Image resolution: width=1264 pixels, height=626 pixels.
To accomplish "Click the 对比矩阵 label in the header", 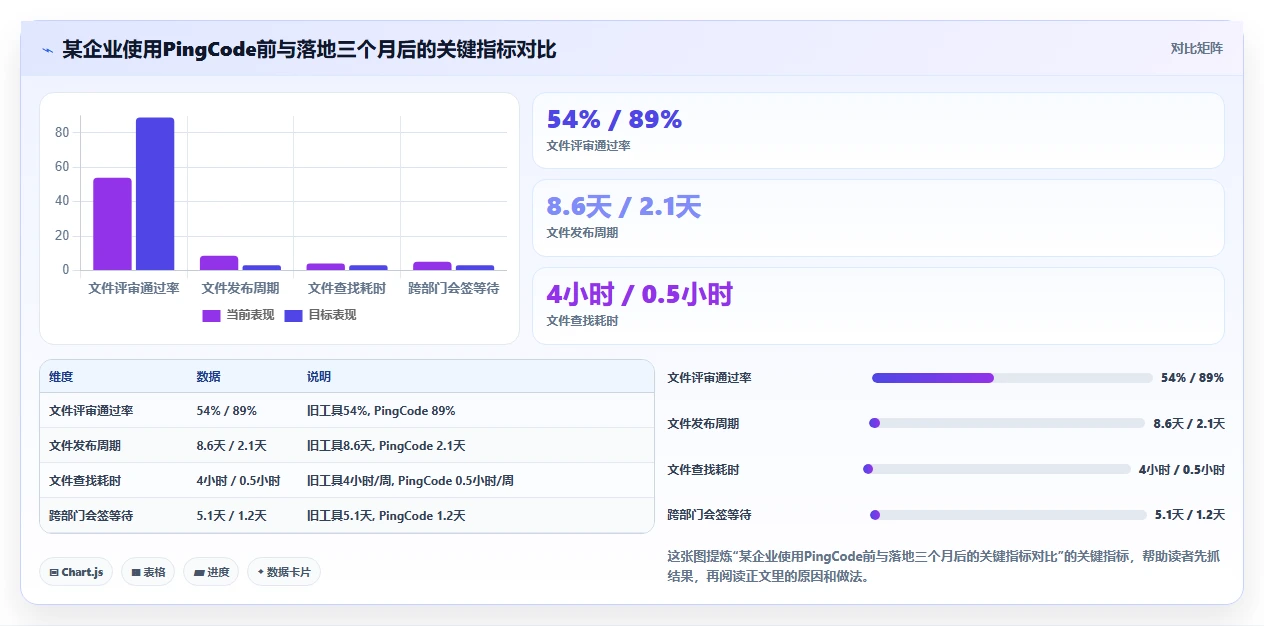I will [x=1196, y=48].
